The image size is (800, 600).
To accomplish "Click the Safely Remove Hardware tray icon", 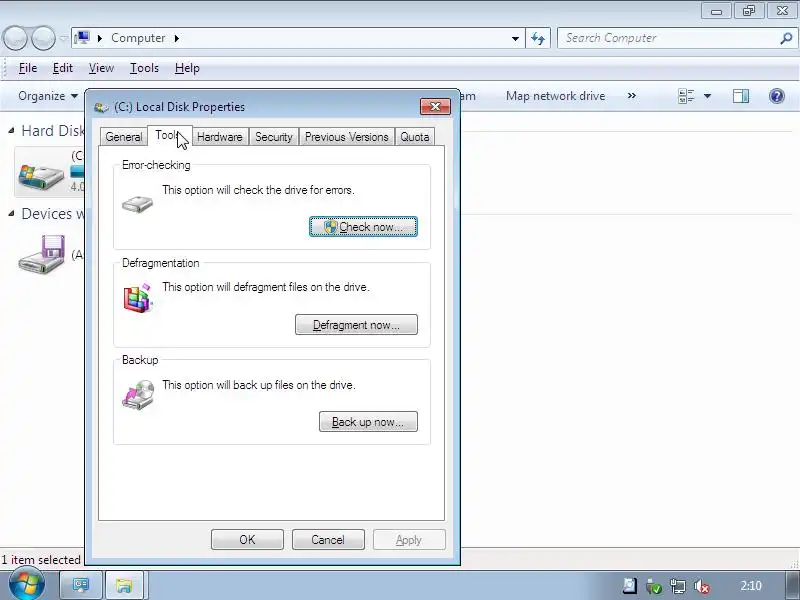I will tap(653, 586).
